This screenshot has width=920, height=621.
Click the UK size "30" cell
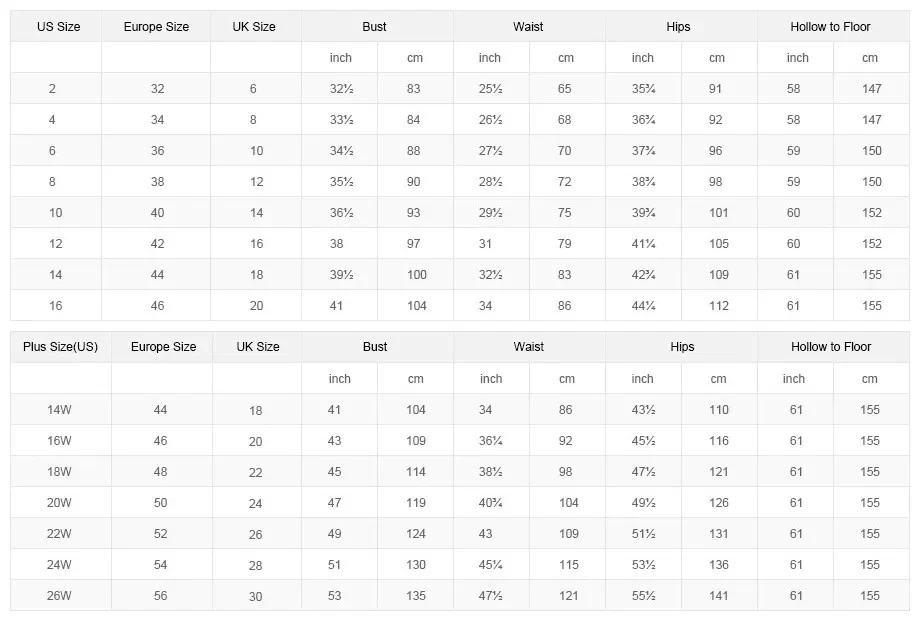click(256, 597)
